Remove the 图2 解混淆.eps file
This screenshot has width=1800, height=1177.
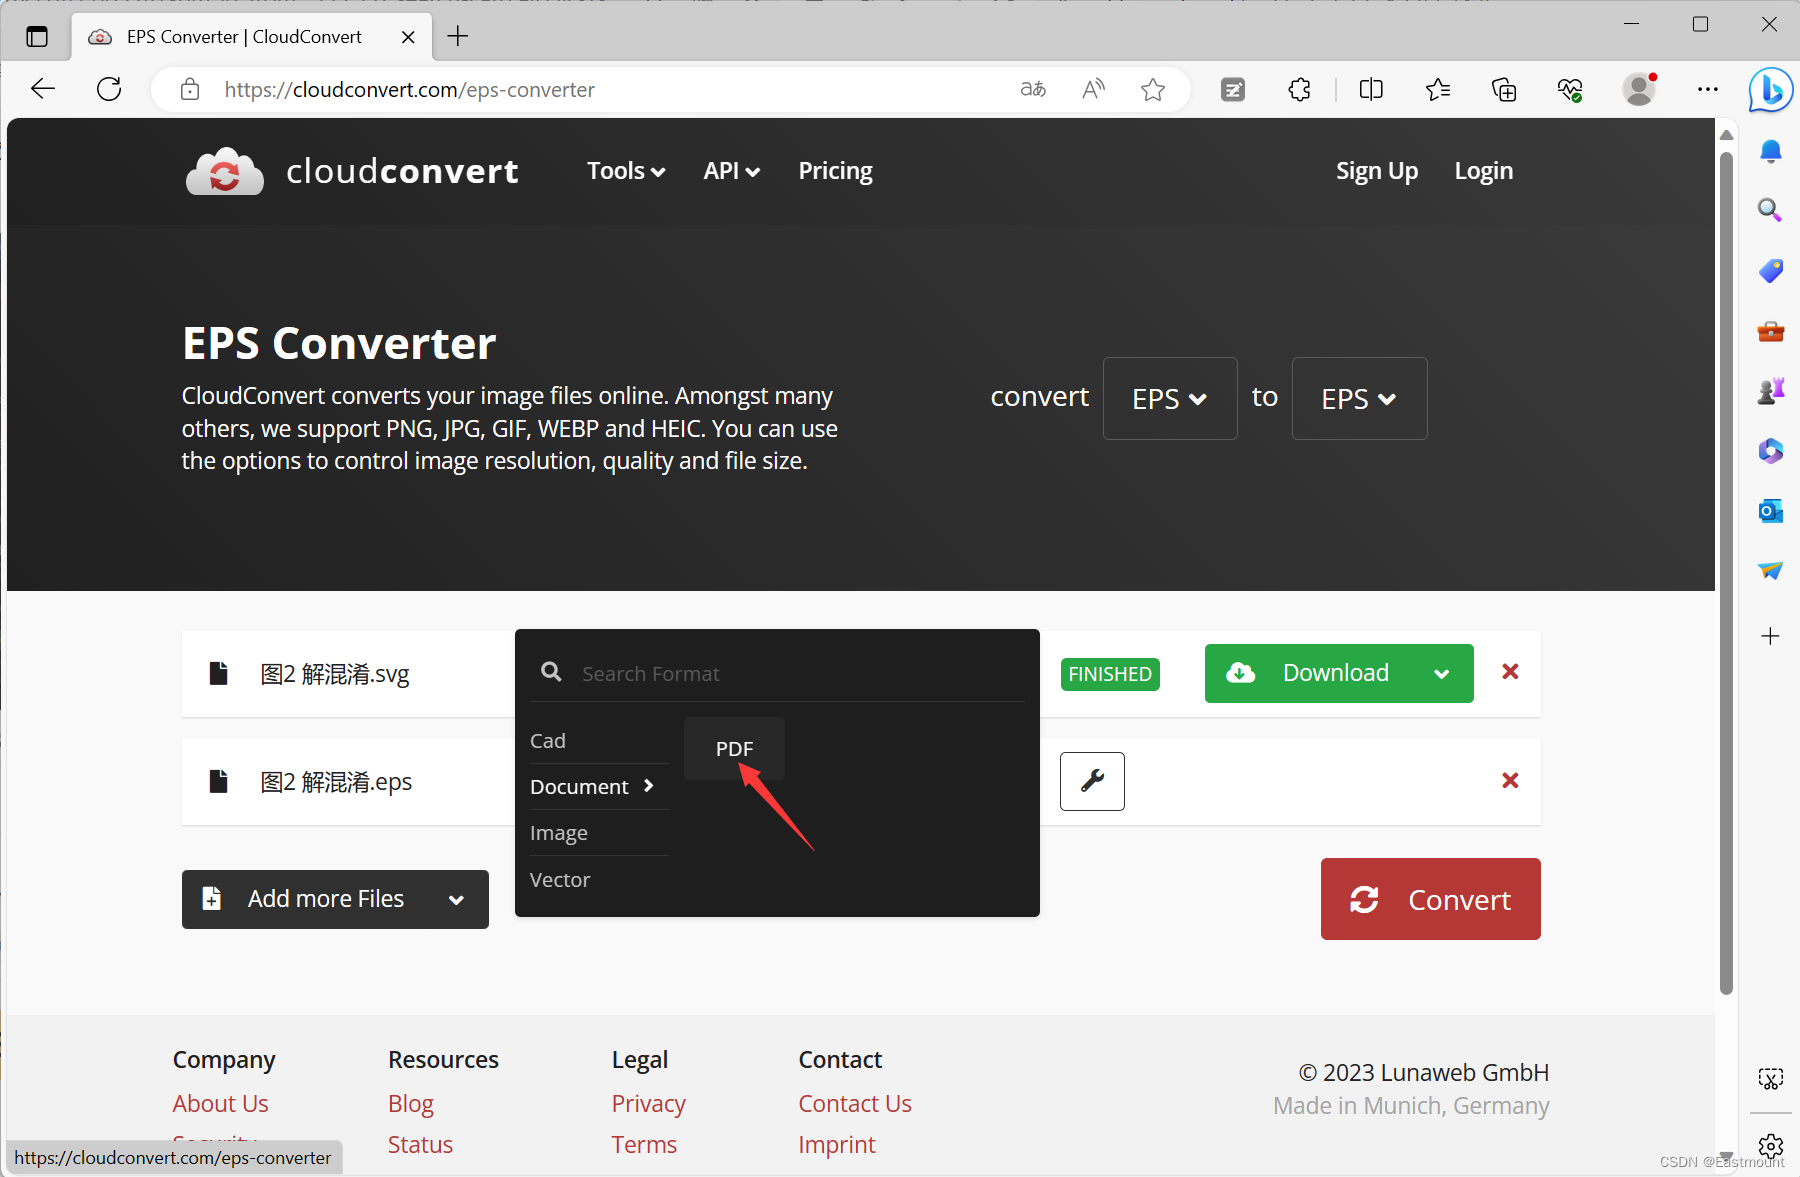pyautogui.click(x=1510, y=780)
